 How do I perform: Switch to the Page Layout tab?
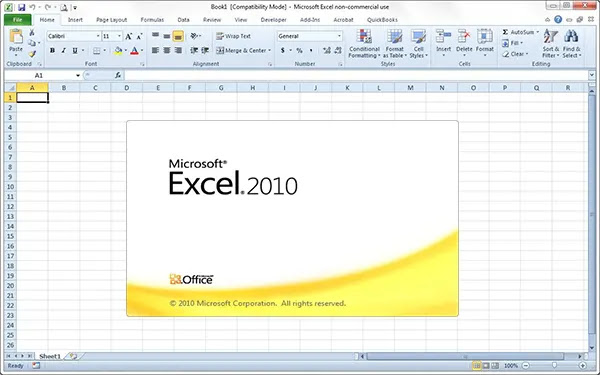tap(111, 20)
